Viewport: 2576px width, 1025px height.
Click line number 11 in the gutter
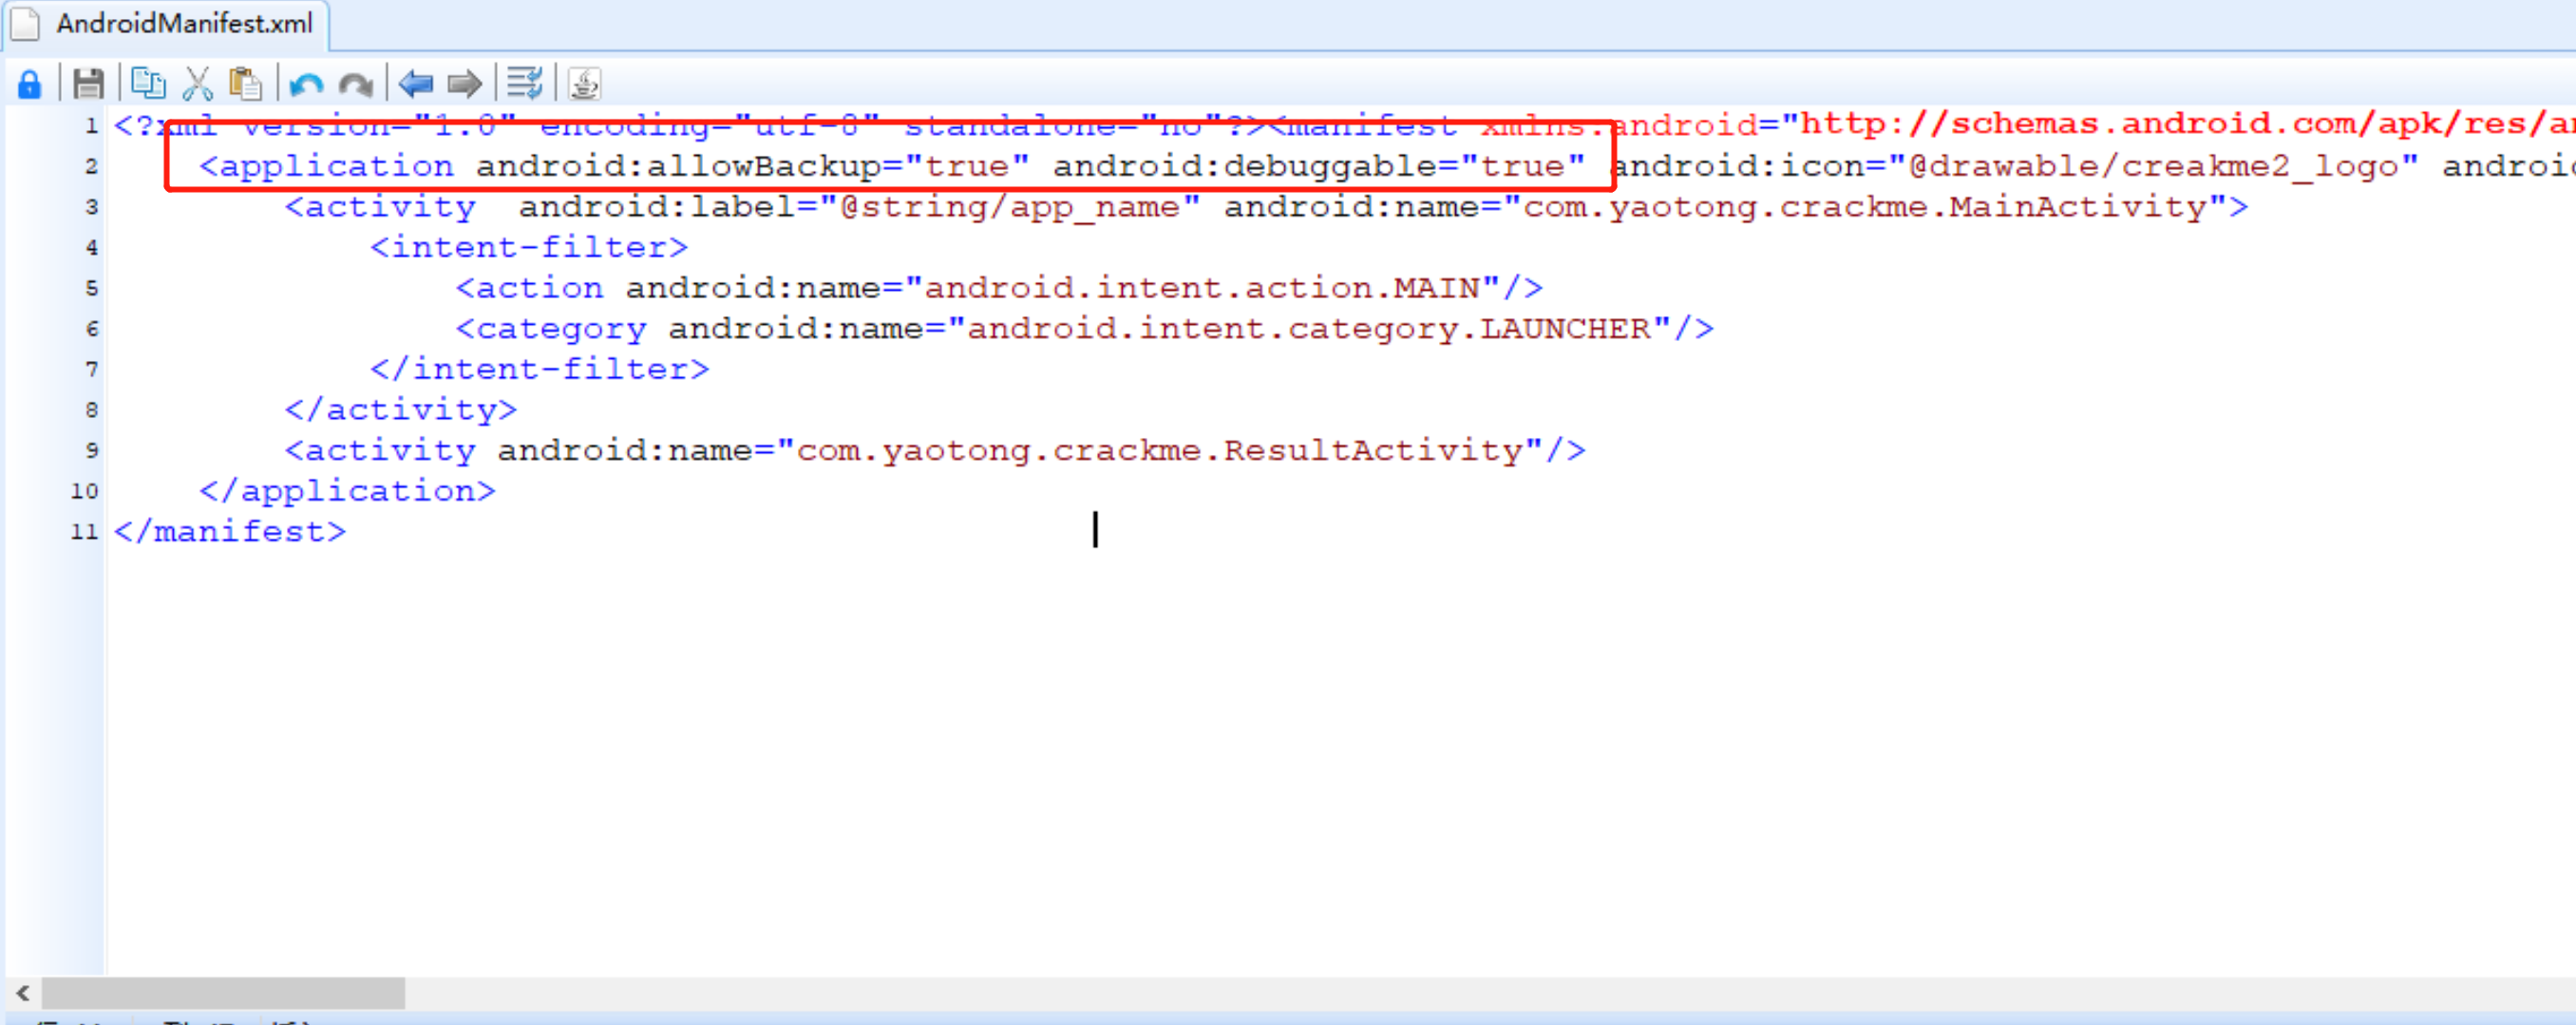coord(85,532)
